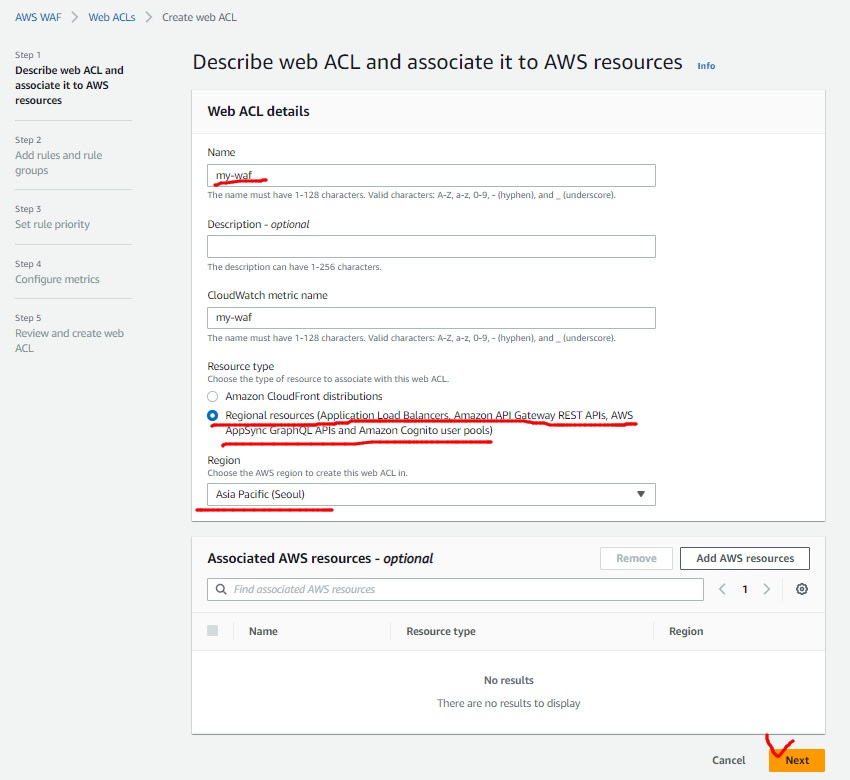Select Amazon CloudFront distributions radio button

tap(212, 396)
